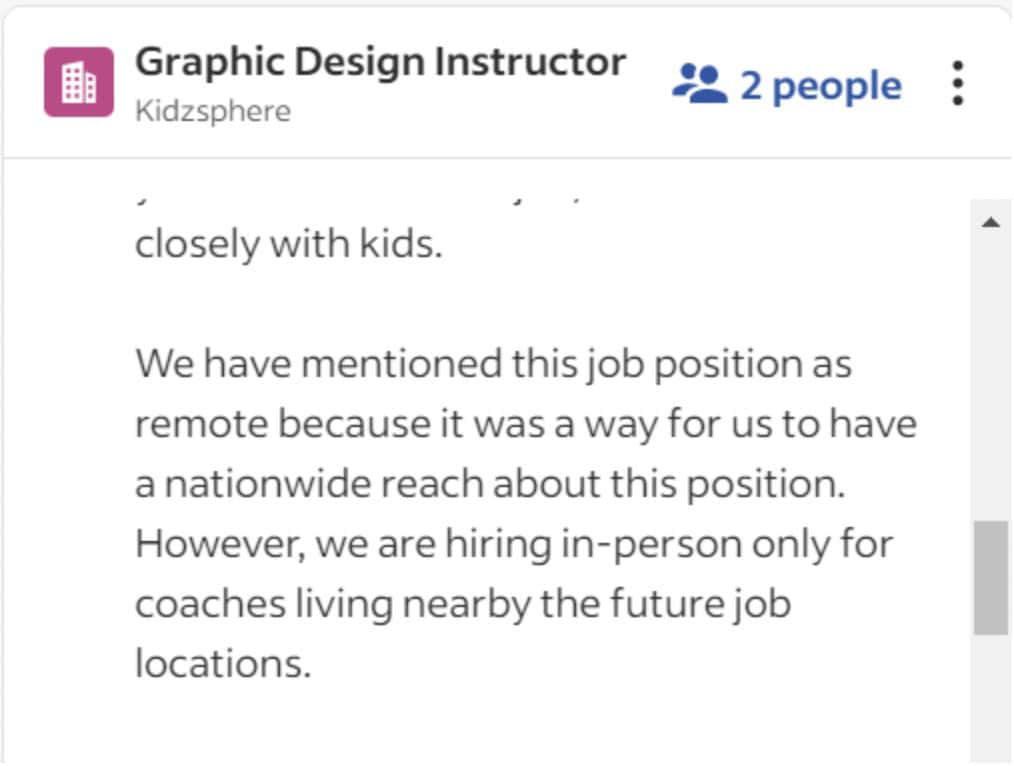
Task: Click the scrollbar up arrow
Action: pyautogui.click(x=991, y=223)
